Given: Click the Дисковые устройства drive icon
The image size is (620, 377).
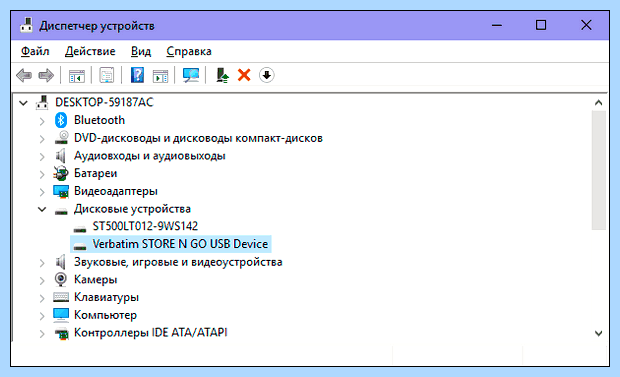Looking at the screenshot, I should click(61, 211).
